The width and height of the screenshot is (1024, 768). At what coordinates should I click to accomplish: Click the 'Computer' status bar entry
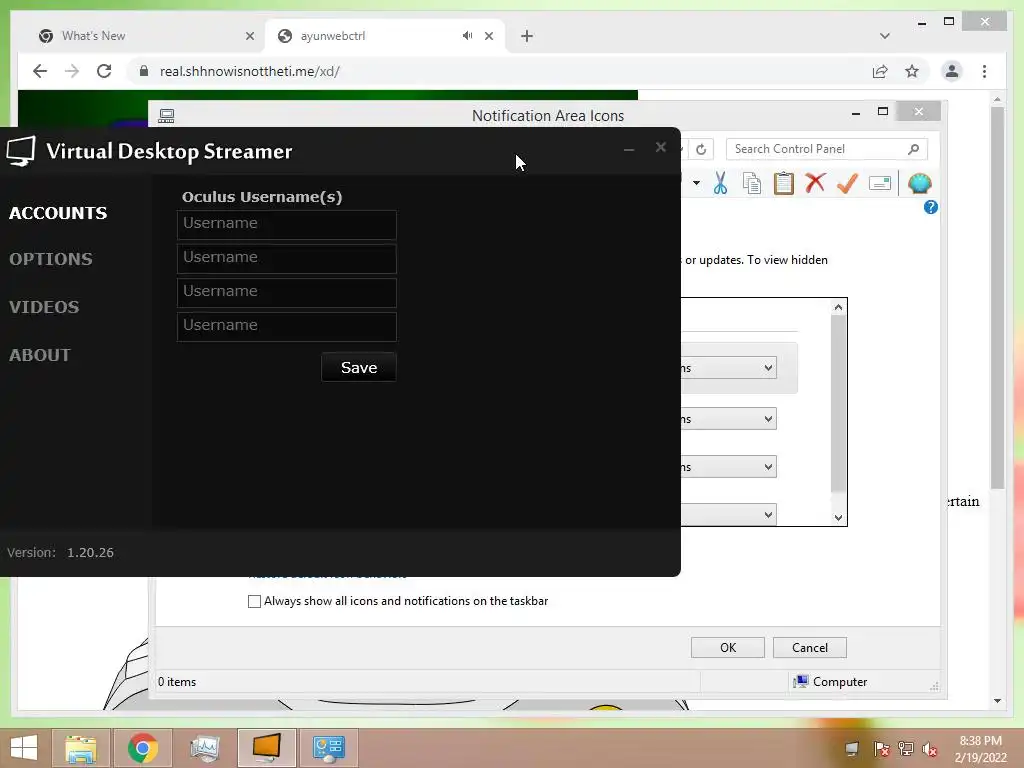(831, 682)
